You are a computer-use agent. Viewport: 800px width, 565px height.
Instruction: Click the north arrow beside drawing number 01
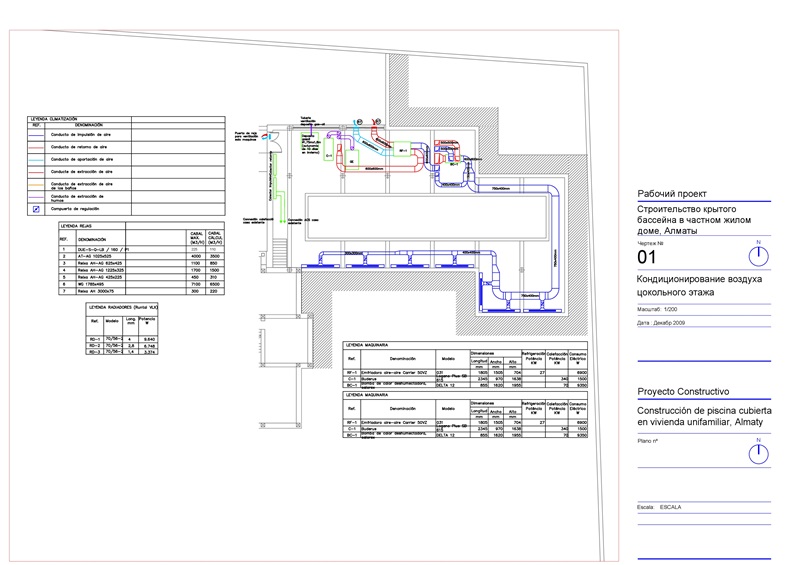tap(759, 254)
